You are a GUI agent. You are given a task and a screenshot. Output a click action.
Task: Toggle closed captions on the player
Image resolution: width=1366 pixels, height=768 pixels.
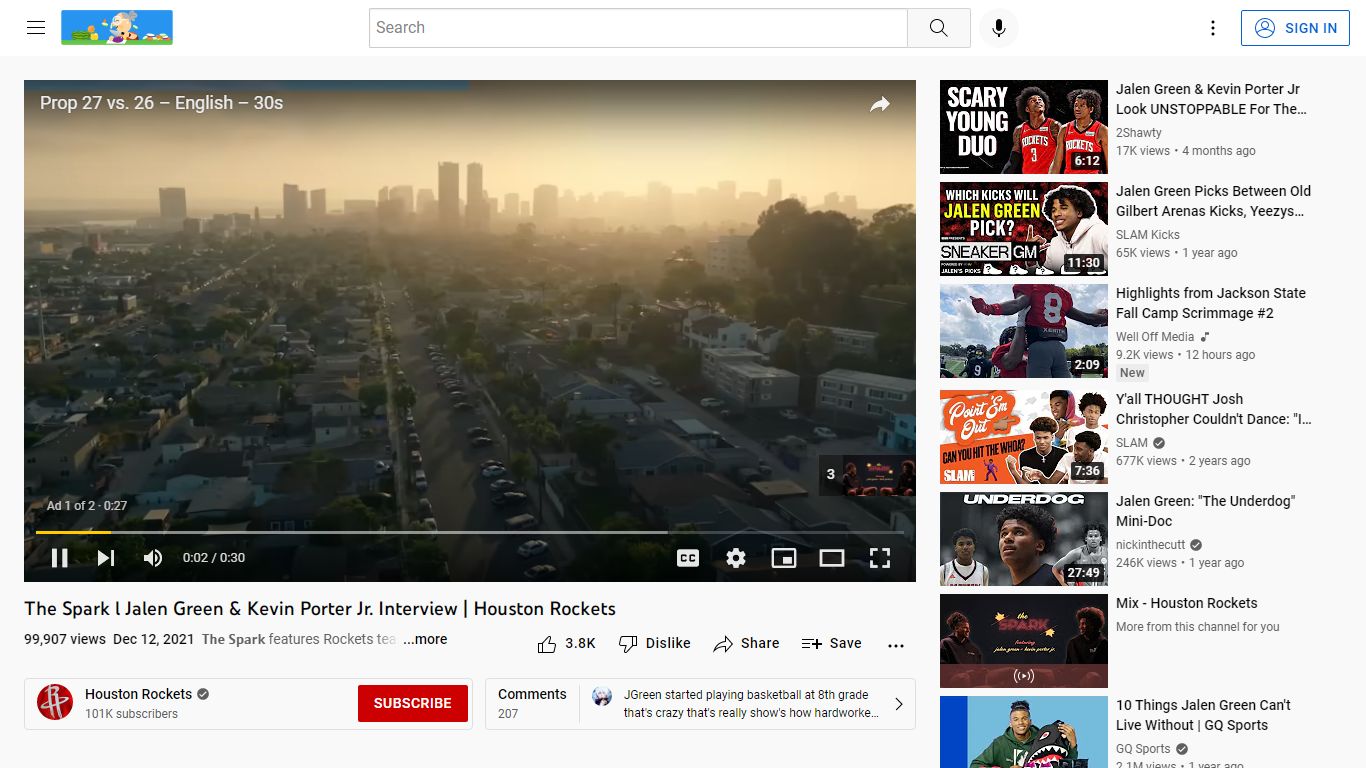coord(688,558)
